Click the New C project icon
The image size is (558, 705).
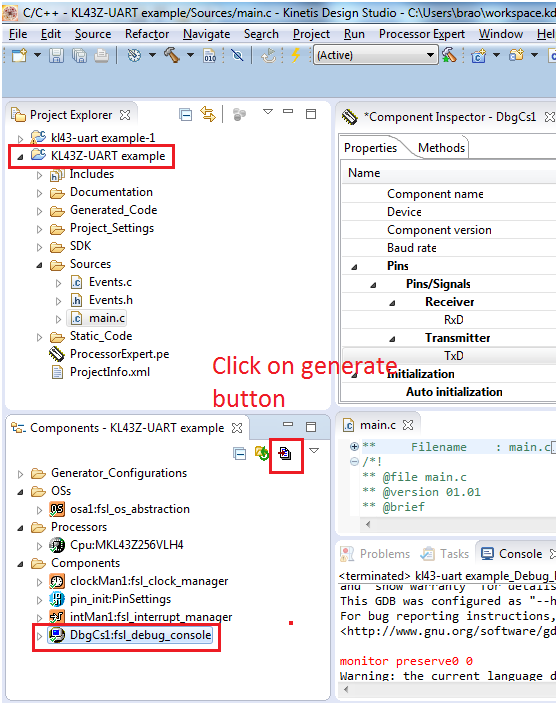click(x=478, y=55)
